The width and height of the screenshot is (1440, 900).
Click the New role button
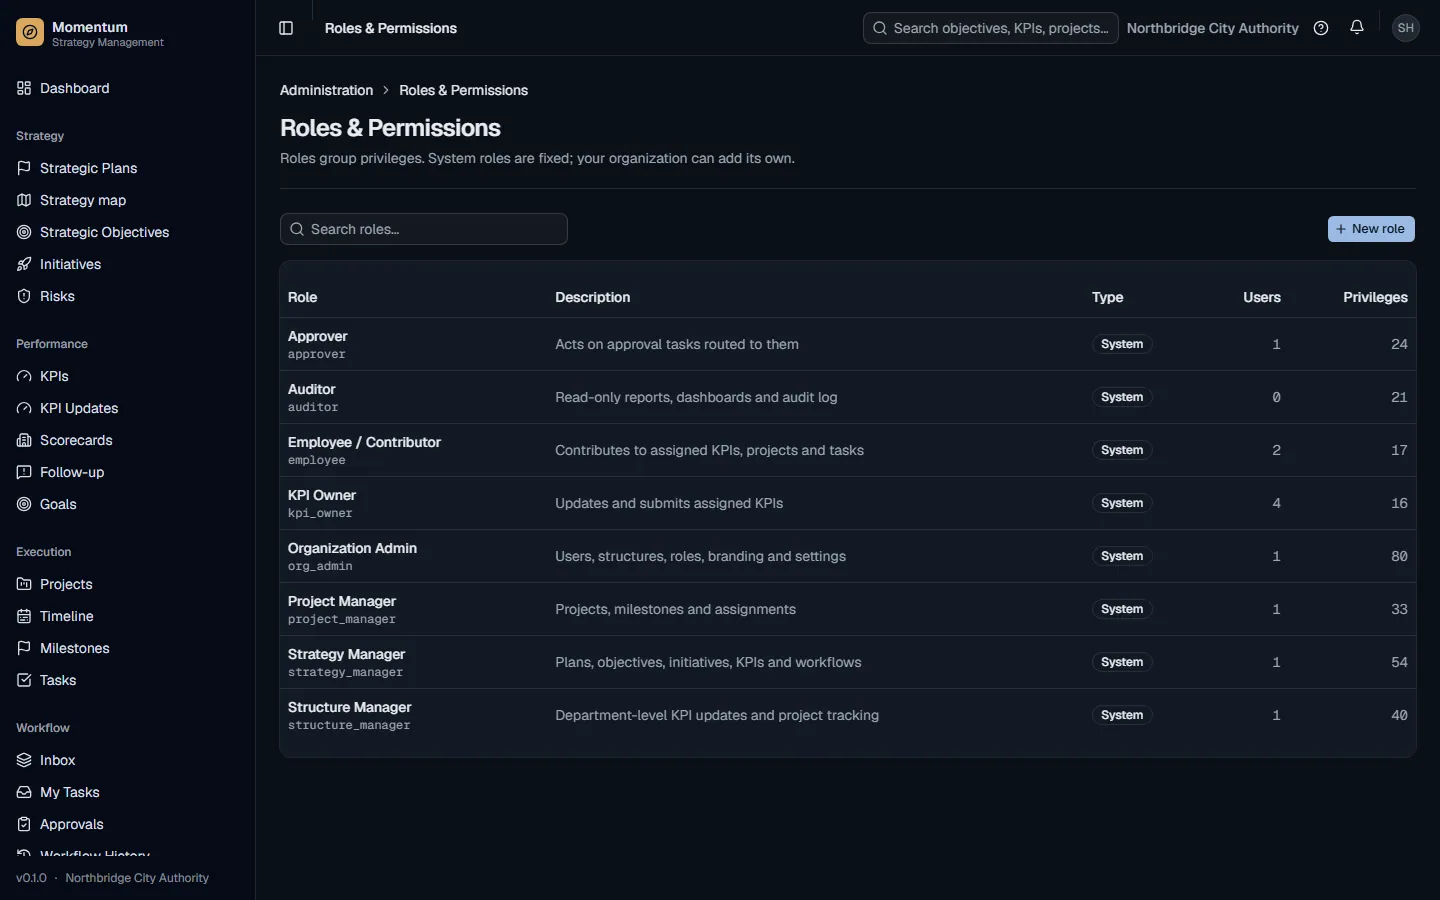[1371, 229]
